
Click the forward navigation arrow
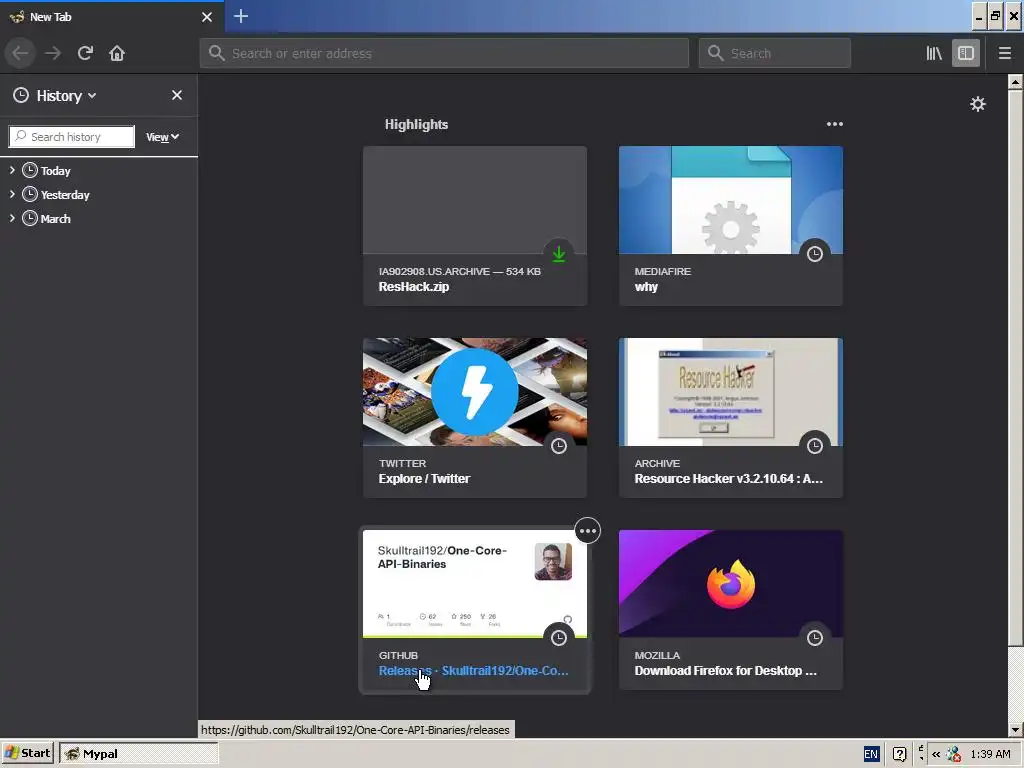(x=53, y=53)
